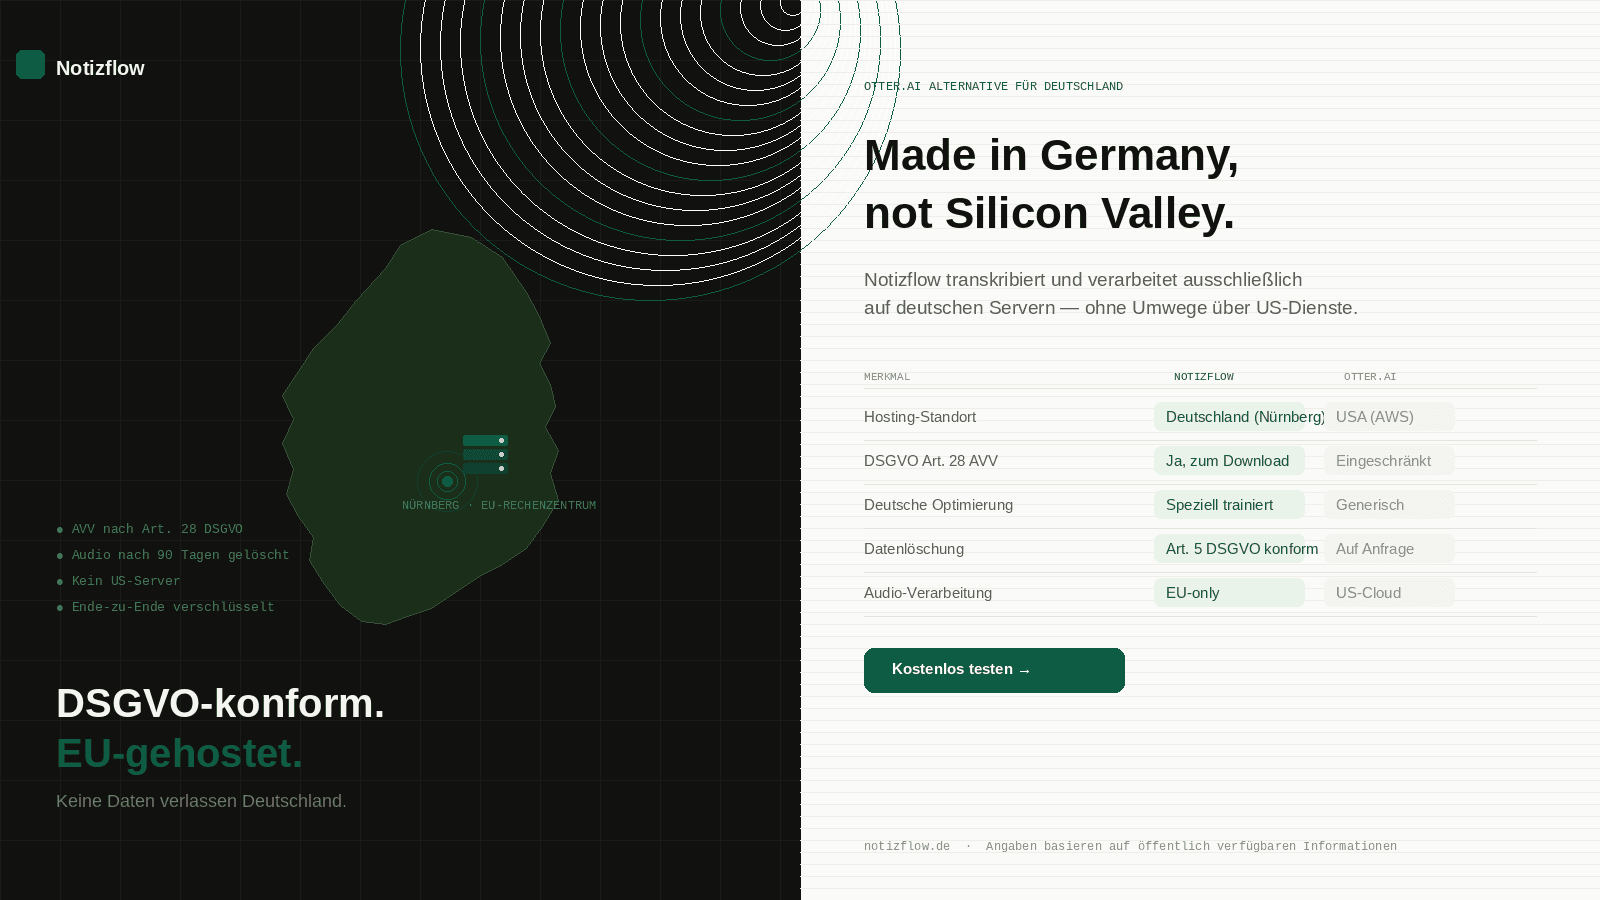Click the NÜRNBERG · EU-RECHENZENTRUM label
Viewport: 1600px width, 900px height.
click(x=499, y=505)
